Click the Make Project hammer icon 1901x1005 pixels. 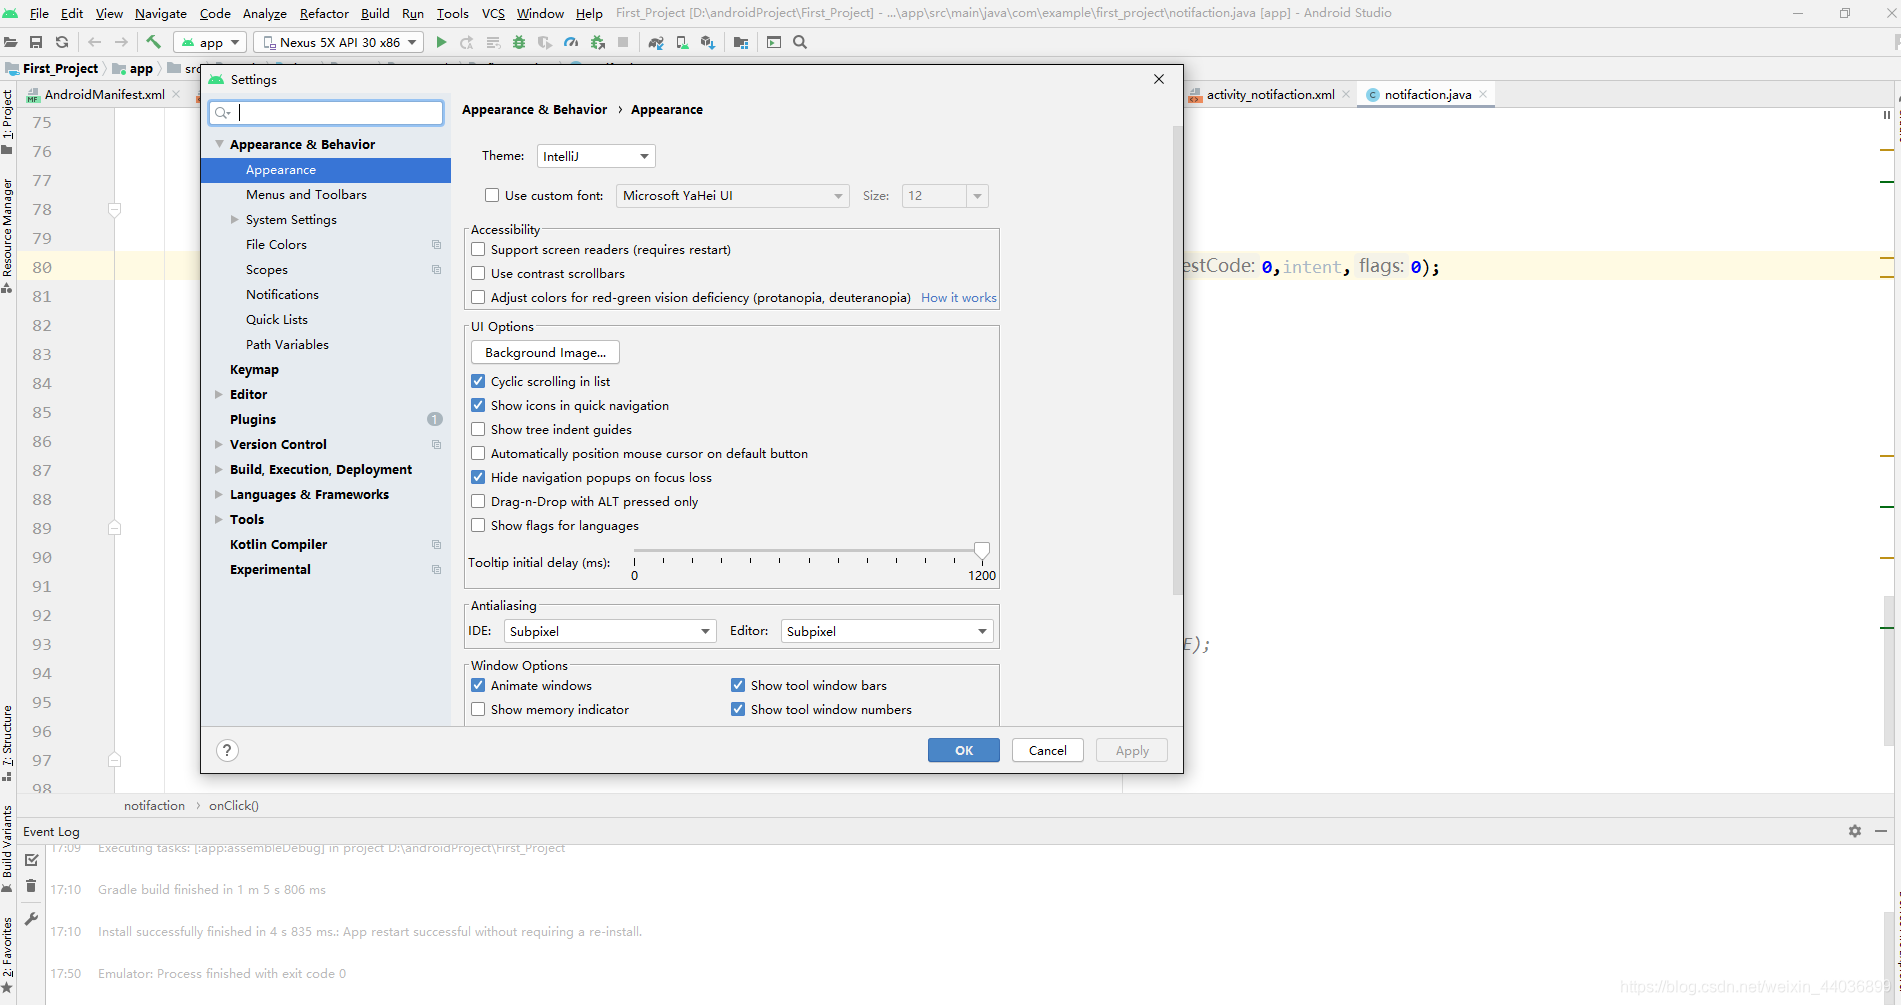[153, 42]
